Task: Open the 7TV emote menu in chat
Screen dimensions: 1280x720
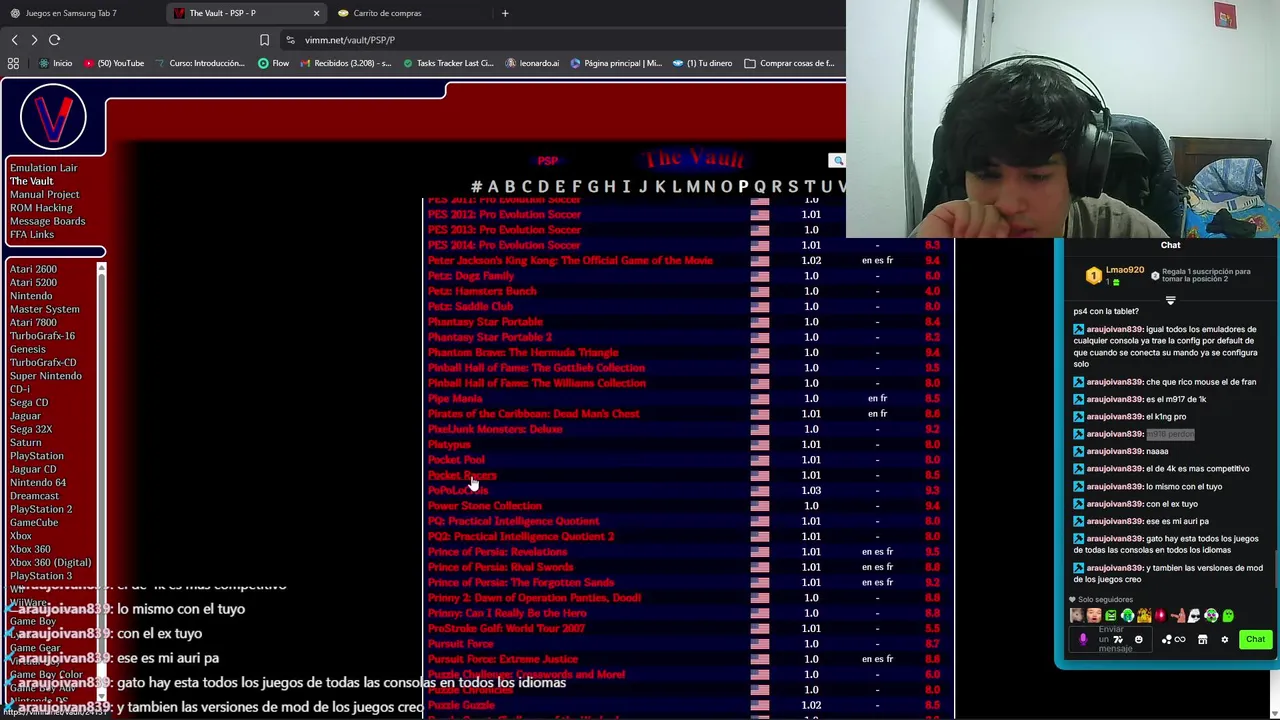Action: (x=1118, y=640)
